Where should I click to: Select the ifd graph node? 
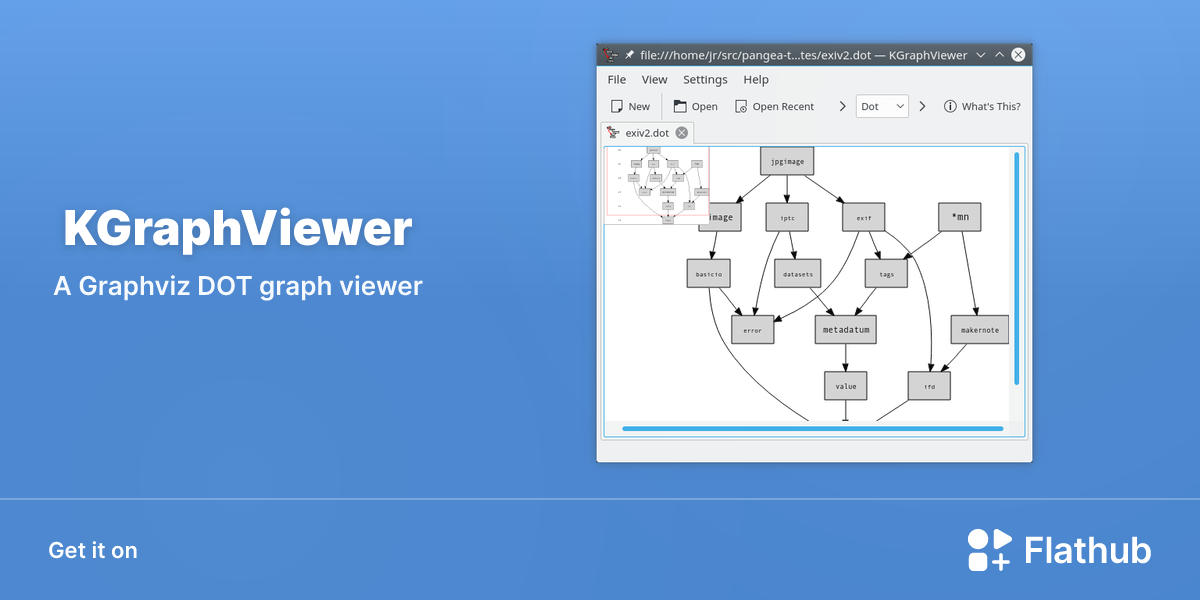(929, 386)
